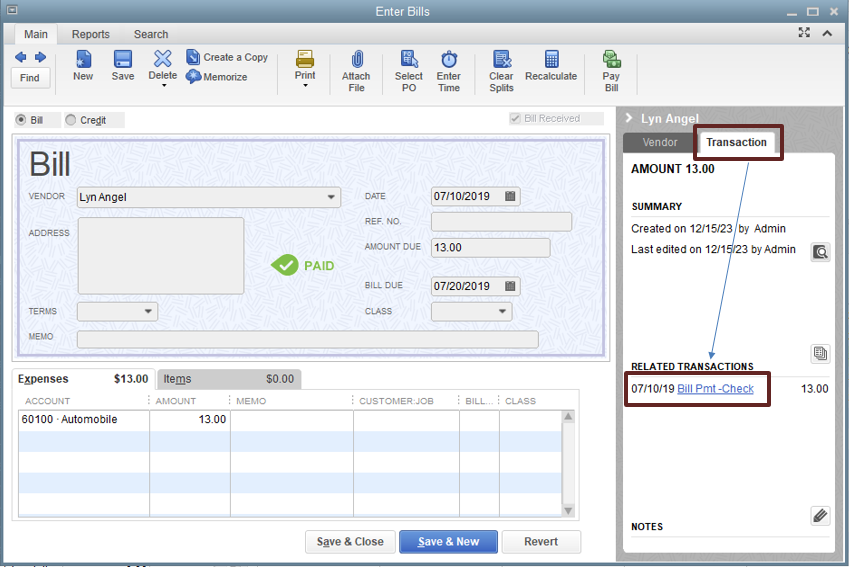Switch to Main ribbon tab
The image size is (849, 567).
(x=36, y=34)
